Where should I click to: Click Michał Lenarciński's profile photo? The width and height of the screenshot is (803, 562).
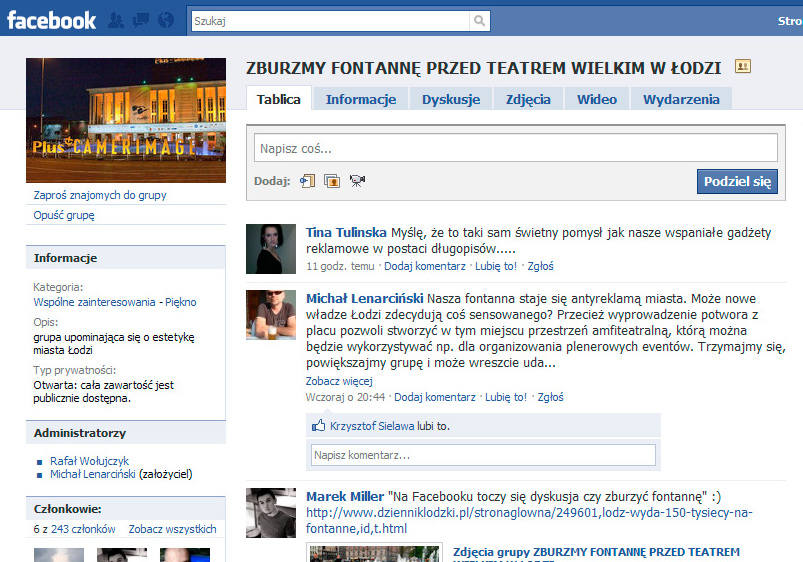(271, 315)
